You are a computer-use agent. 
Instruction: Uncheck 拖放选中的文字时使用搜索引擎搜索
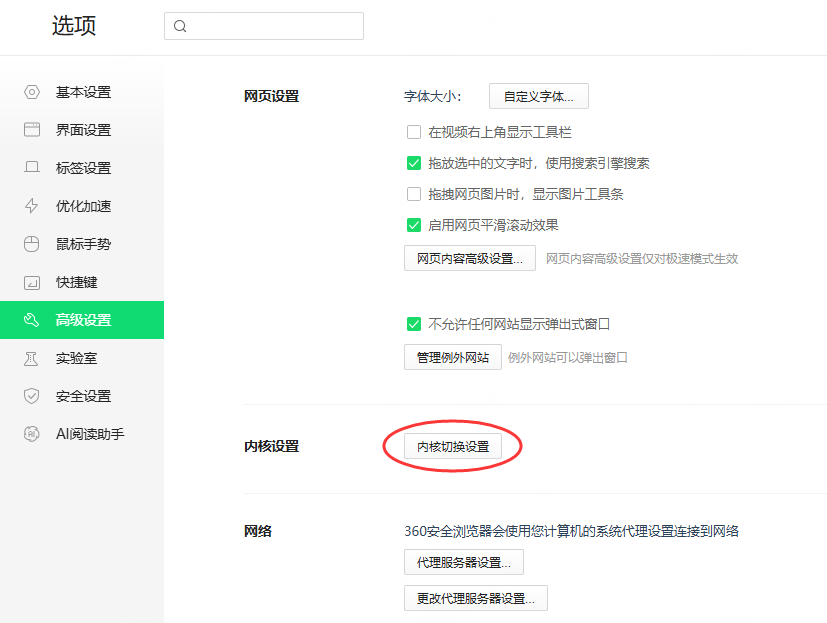[413, 163]
